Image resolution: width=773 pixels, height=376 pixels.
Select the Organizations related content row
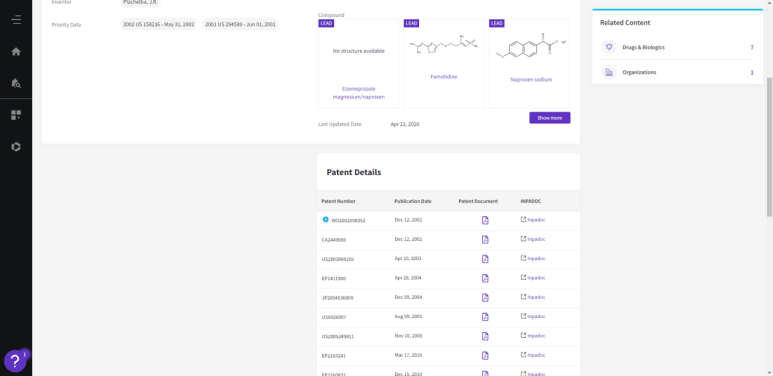tap(677, 72)
